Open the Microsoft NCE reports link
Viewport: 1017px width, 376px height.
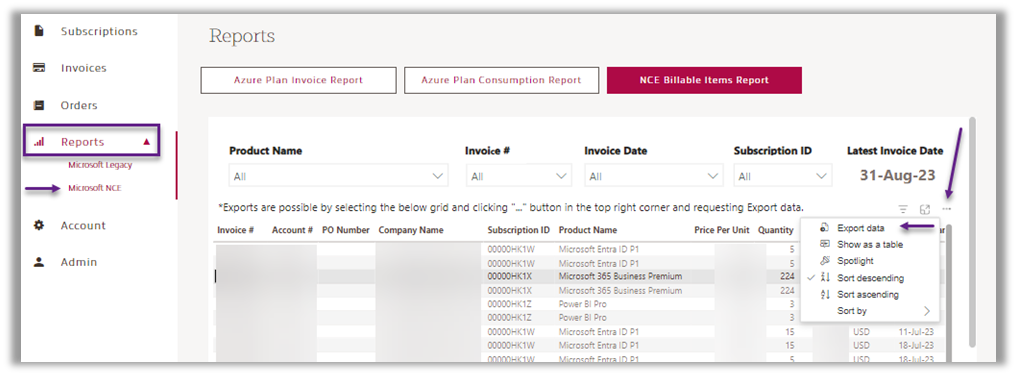coord(95,188)
